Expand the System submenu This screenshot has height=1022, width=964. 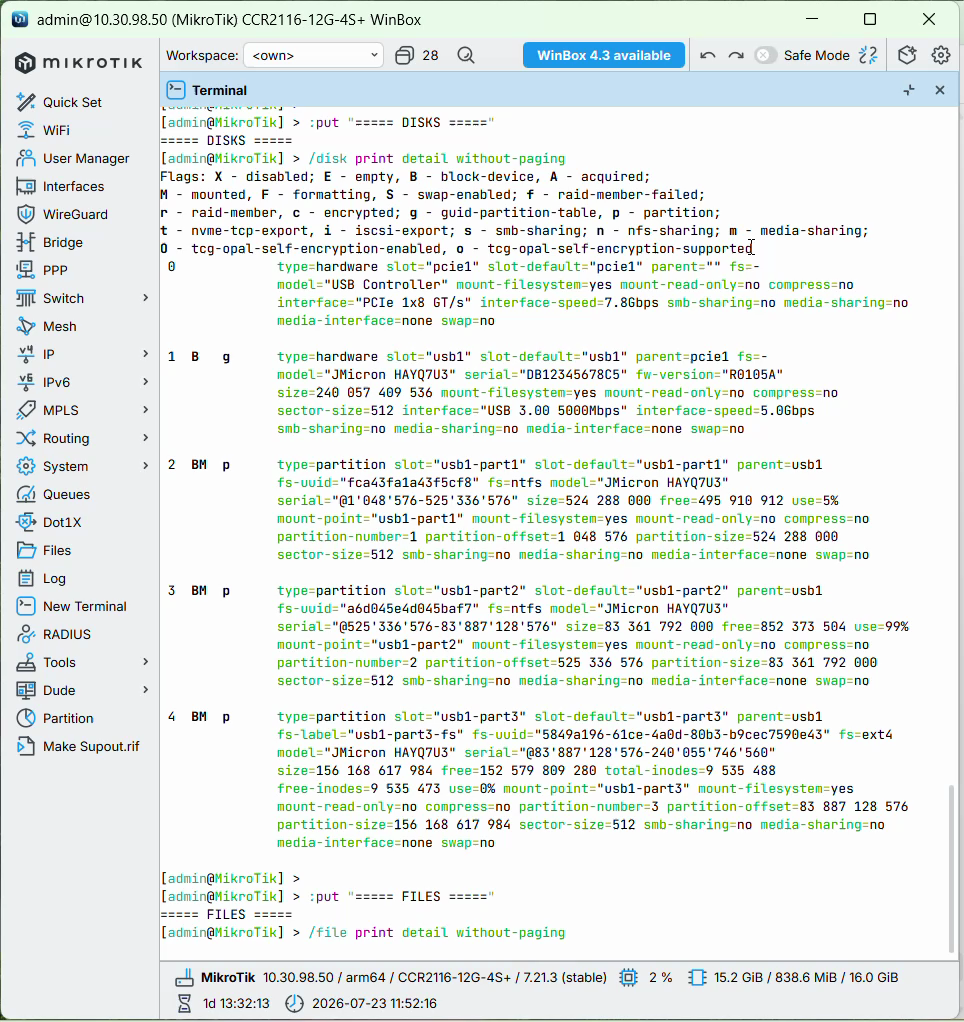point(146,466)
